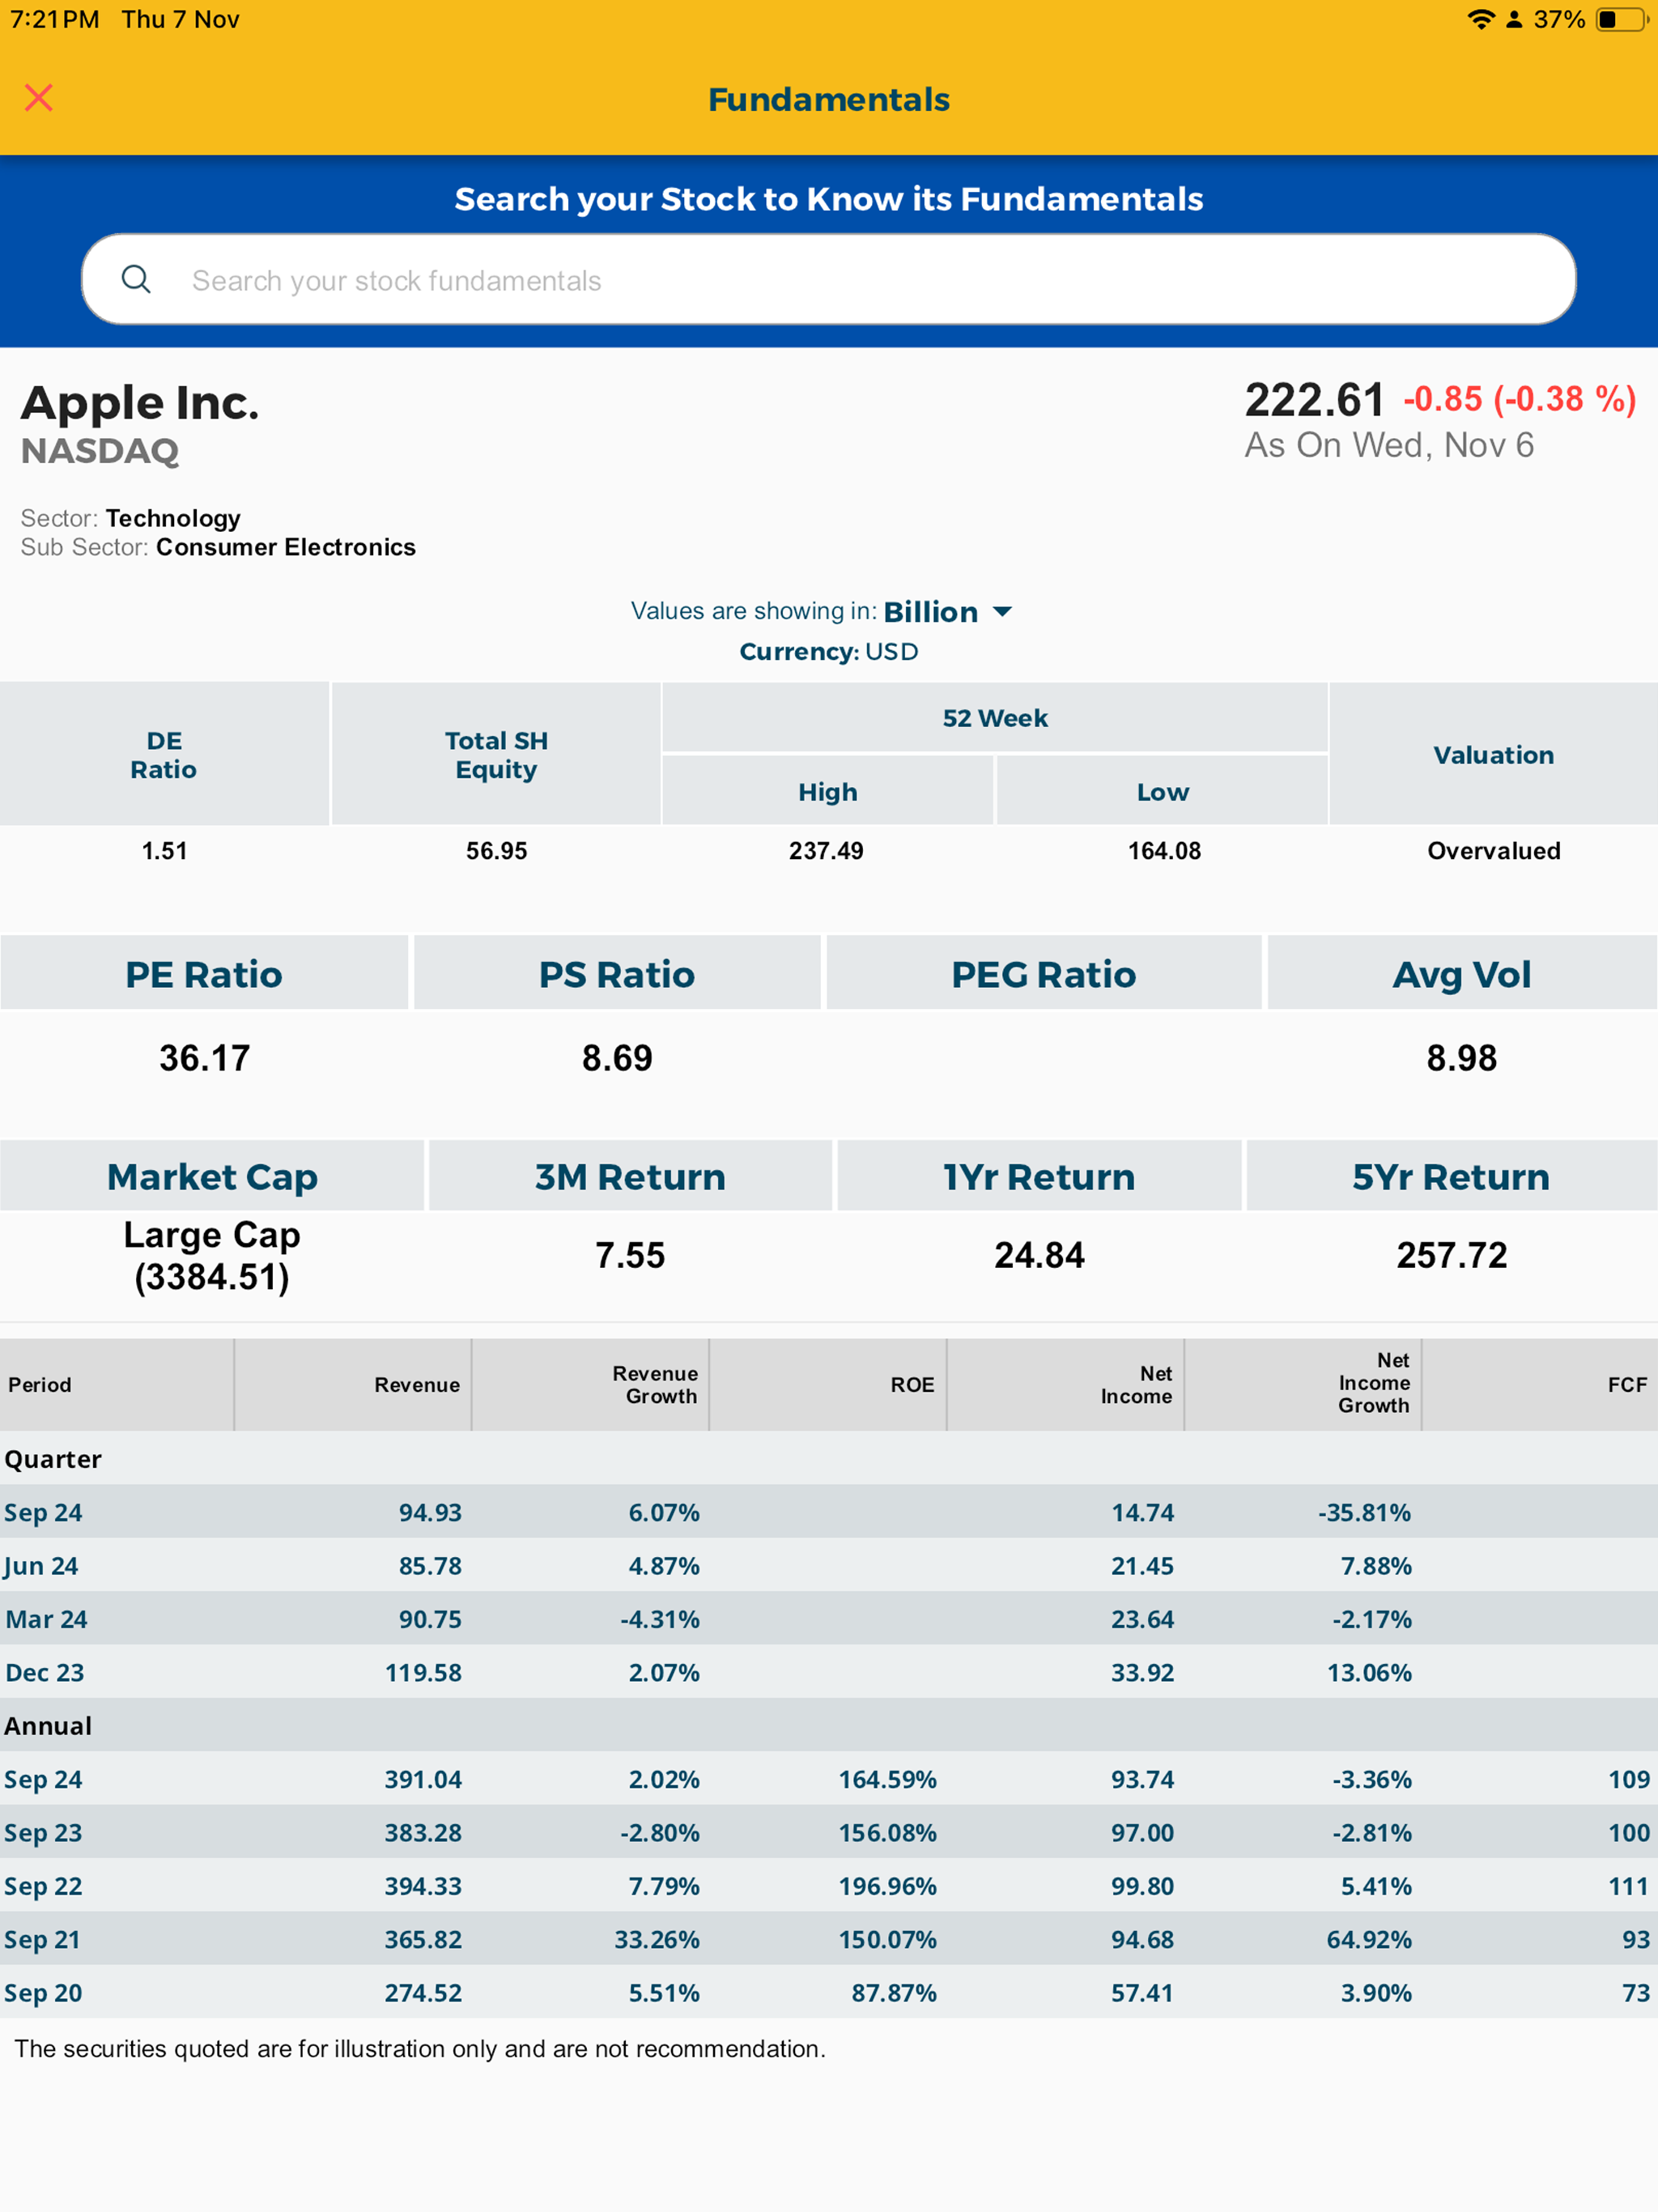Tap the price change -0.85 (-0.38 %)
The height and width of the screenshot is (2212, 1658).
1520,399
